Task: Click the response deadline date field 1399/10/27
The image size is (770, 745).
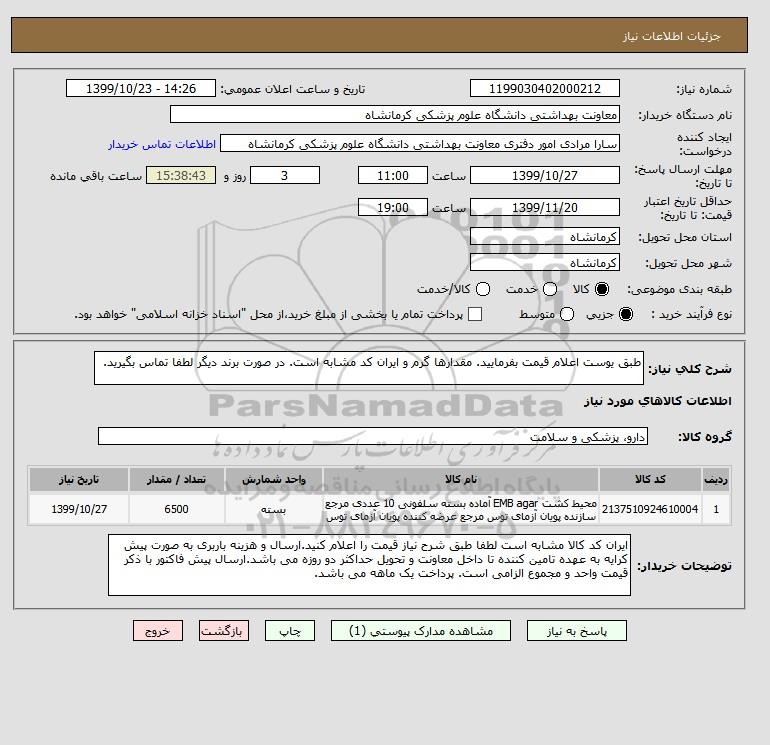Action: tap(545, 175)
